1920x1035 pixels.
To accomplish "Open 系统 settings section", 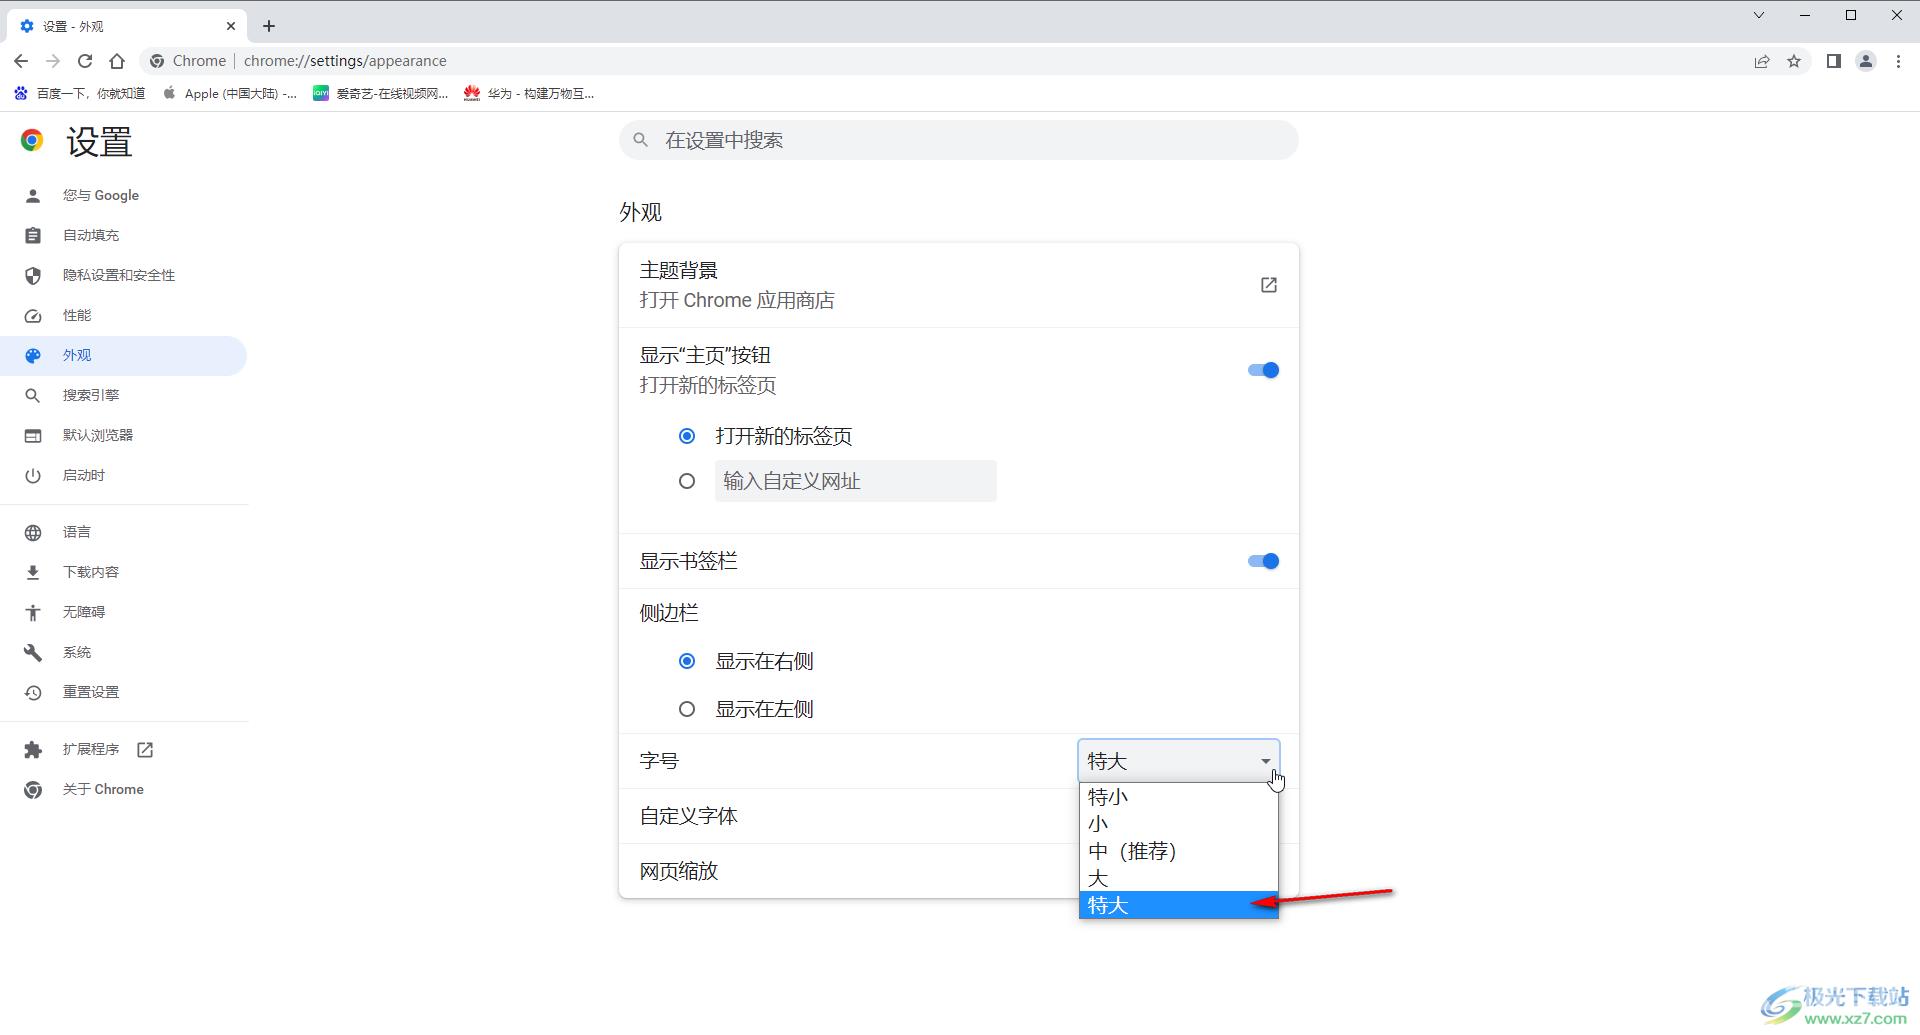I will (123, 652).
